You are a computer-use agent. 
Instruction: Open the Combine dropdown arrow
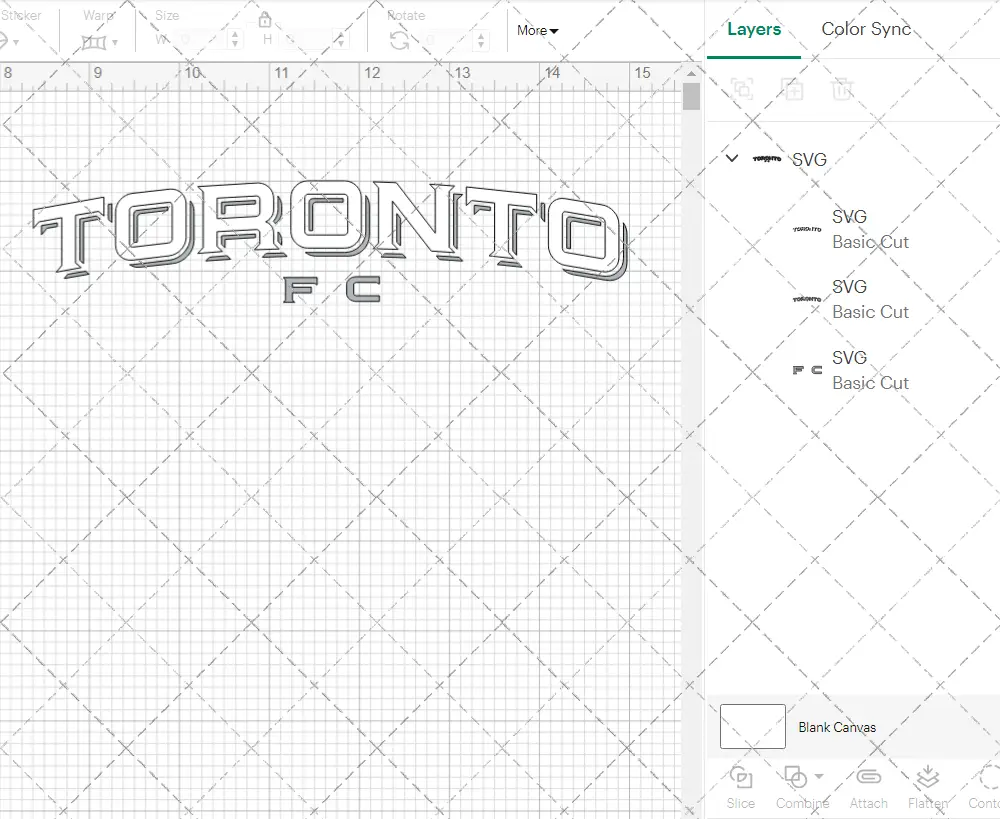pos(819,777)
